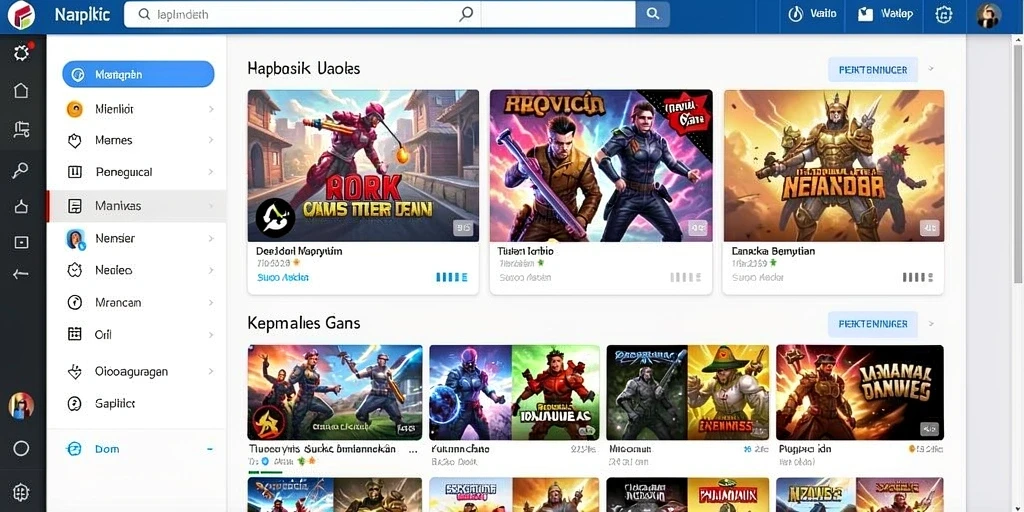Click the Nedeo face icon
This screenshot has height=512, width=1024.
[x=75, y=270]
